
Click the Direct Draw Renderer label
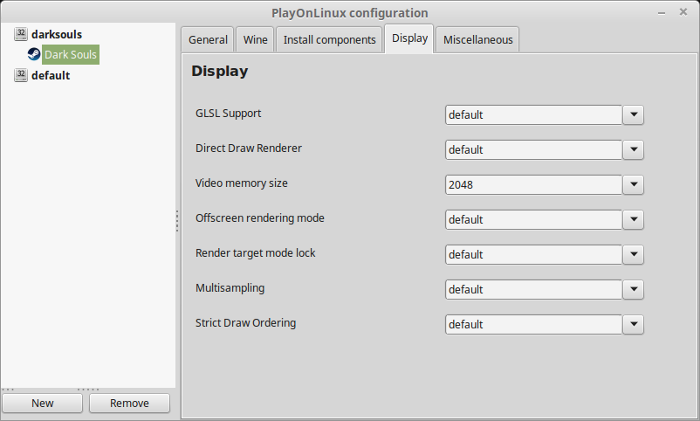click(x=248, y=148)
